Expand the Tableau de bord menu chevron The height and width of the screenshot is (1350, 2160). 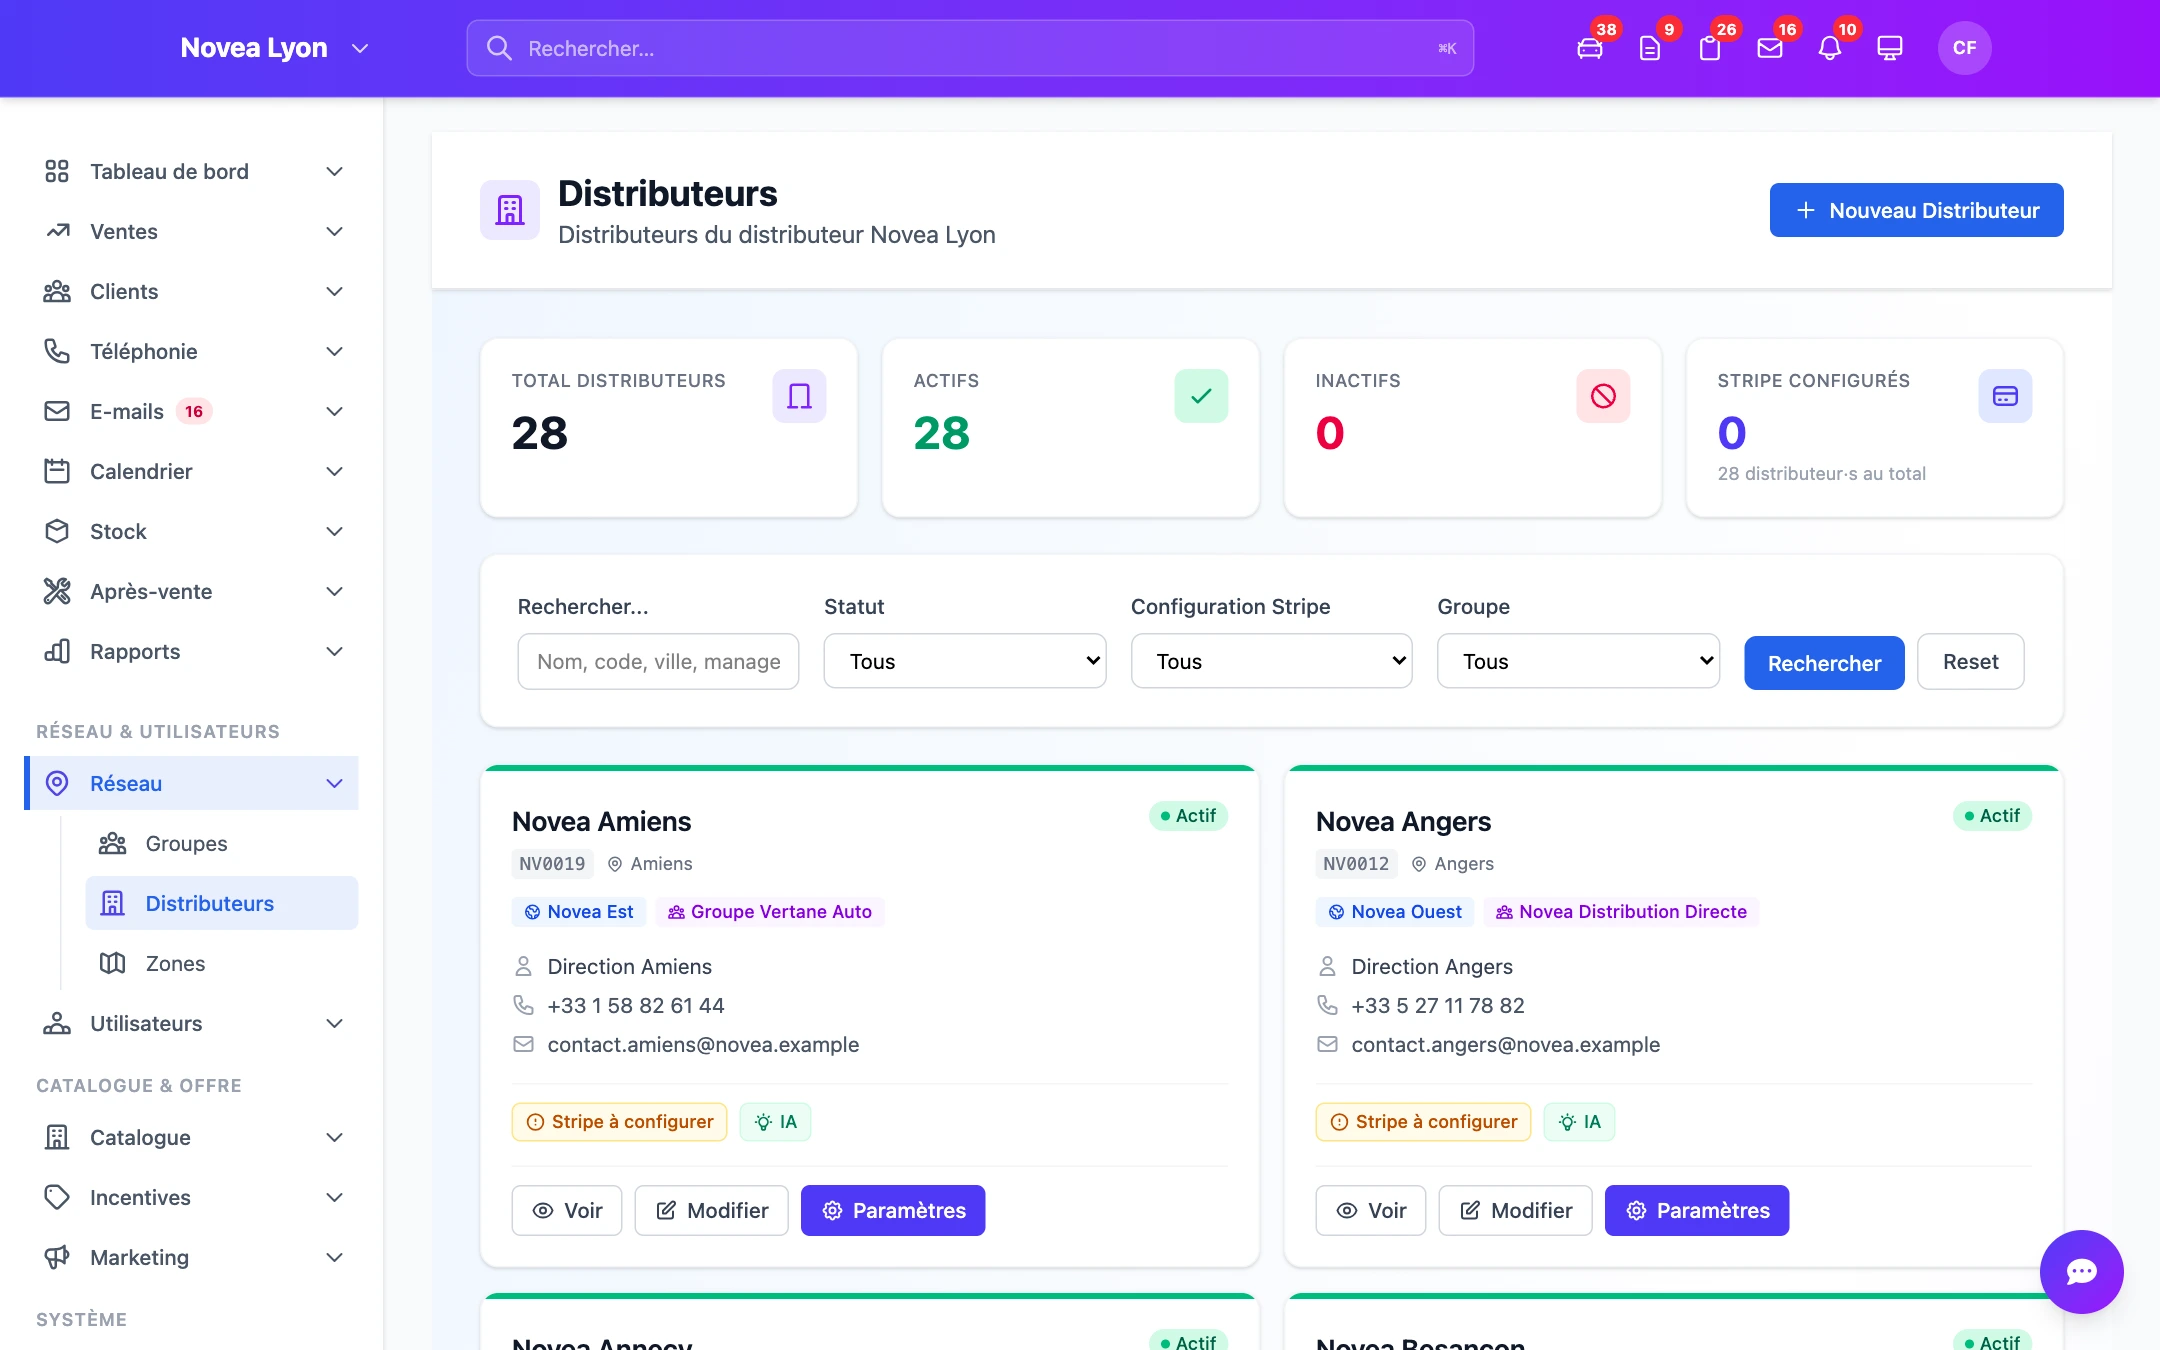335,171
